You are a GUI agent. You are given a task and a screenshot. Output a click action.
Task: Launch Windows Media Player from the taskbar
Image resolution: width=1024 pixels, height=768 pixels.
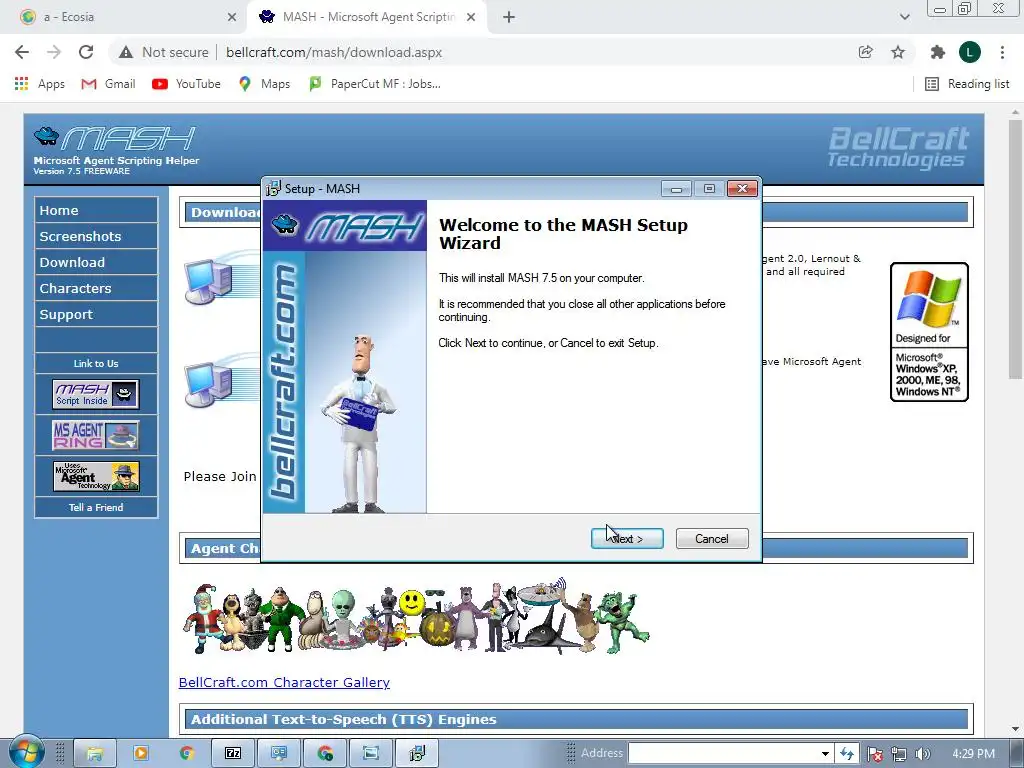coord(140,753)
